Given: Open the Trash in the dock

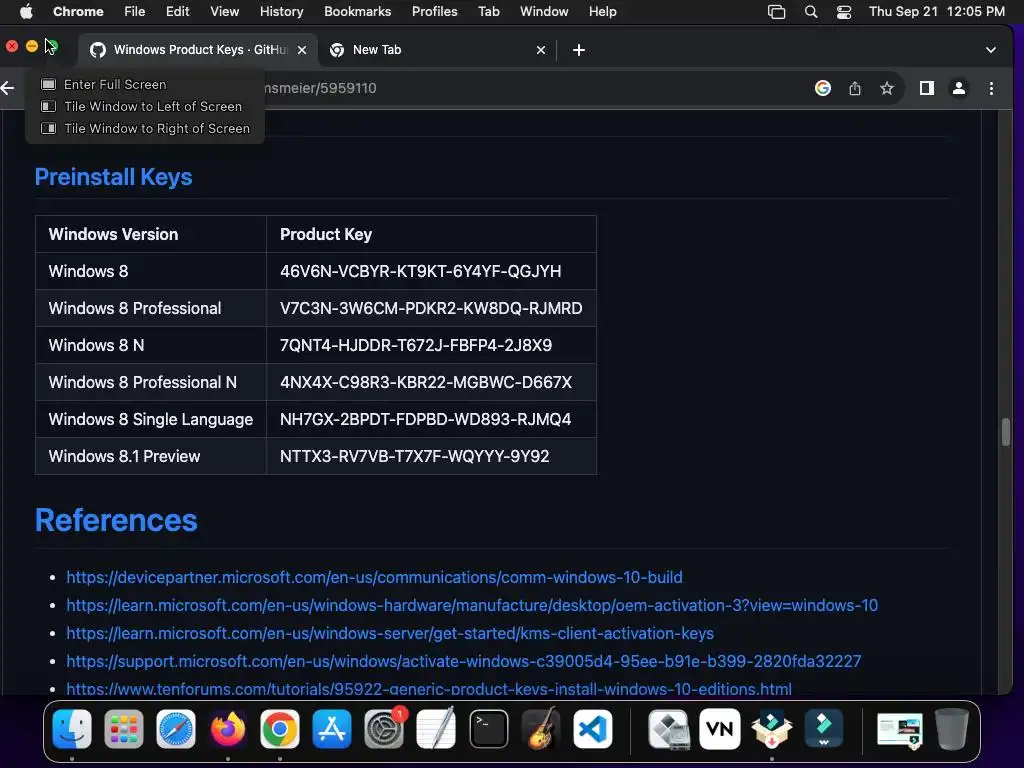Looking at the screenshot, I should 952,729.
